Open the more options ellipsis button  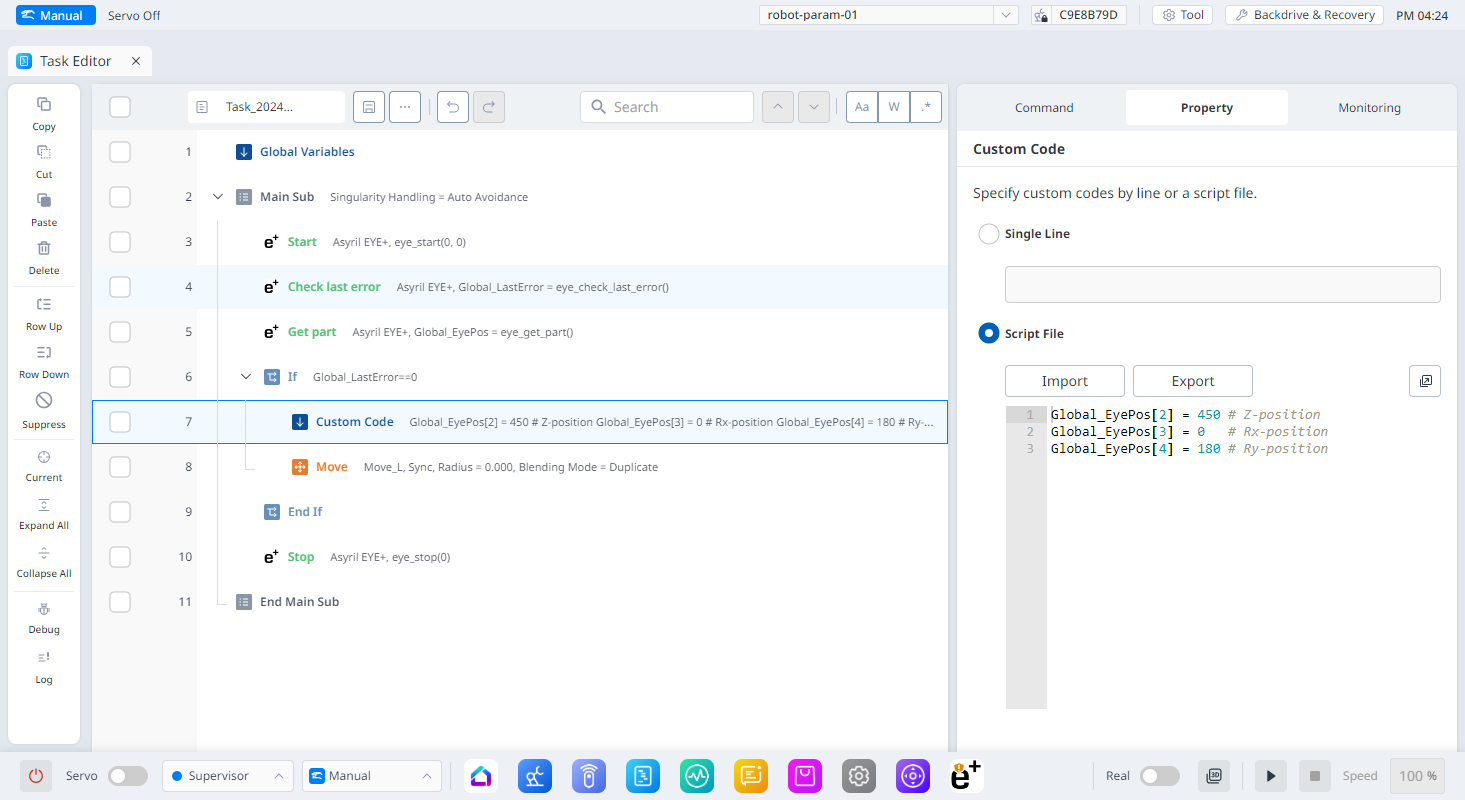(405, 107)
